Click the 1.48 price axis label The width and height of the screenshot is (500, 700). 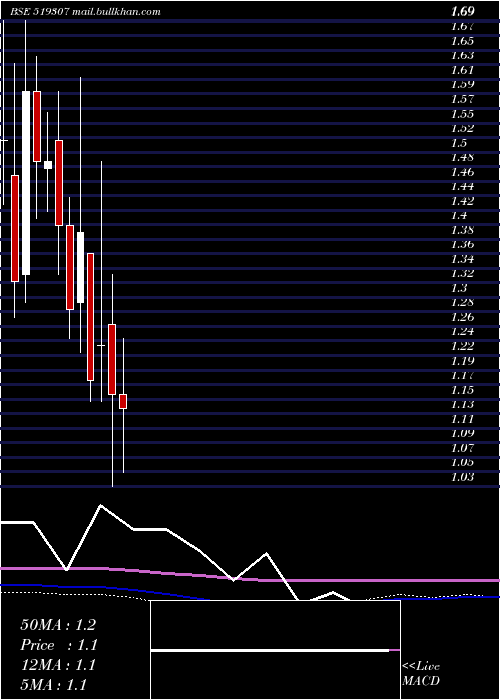coord(462,157)
